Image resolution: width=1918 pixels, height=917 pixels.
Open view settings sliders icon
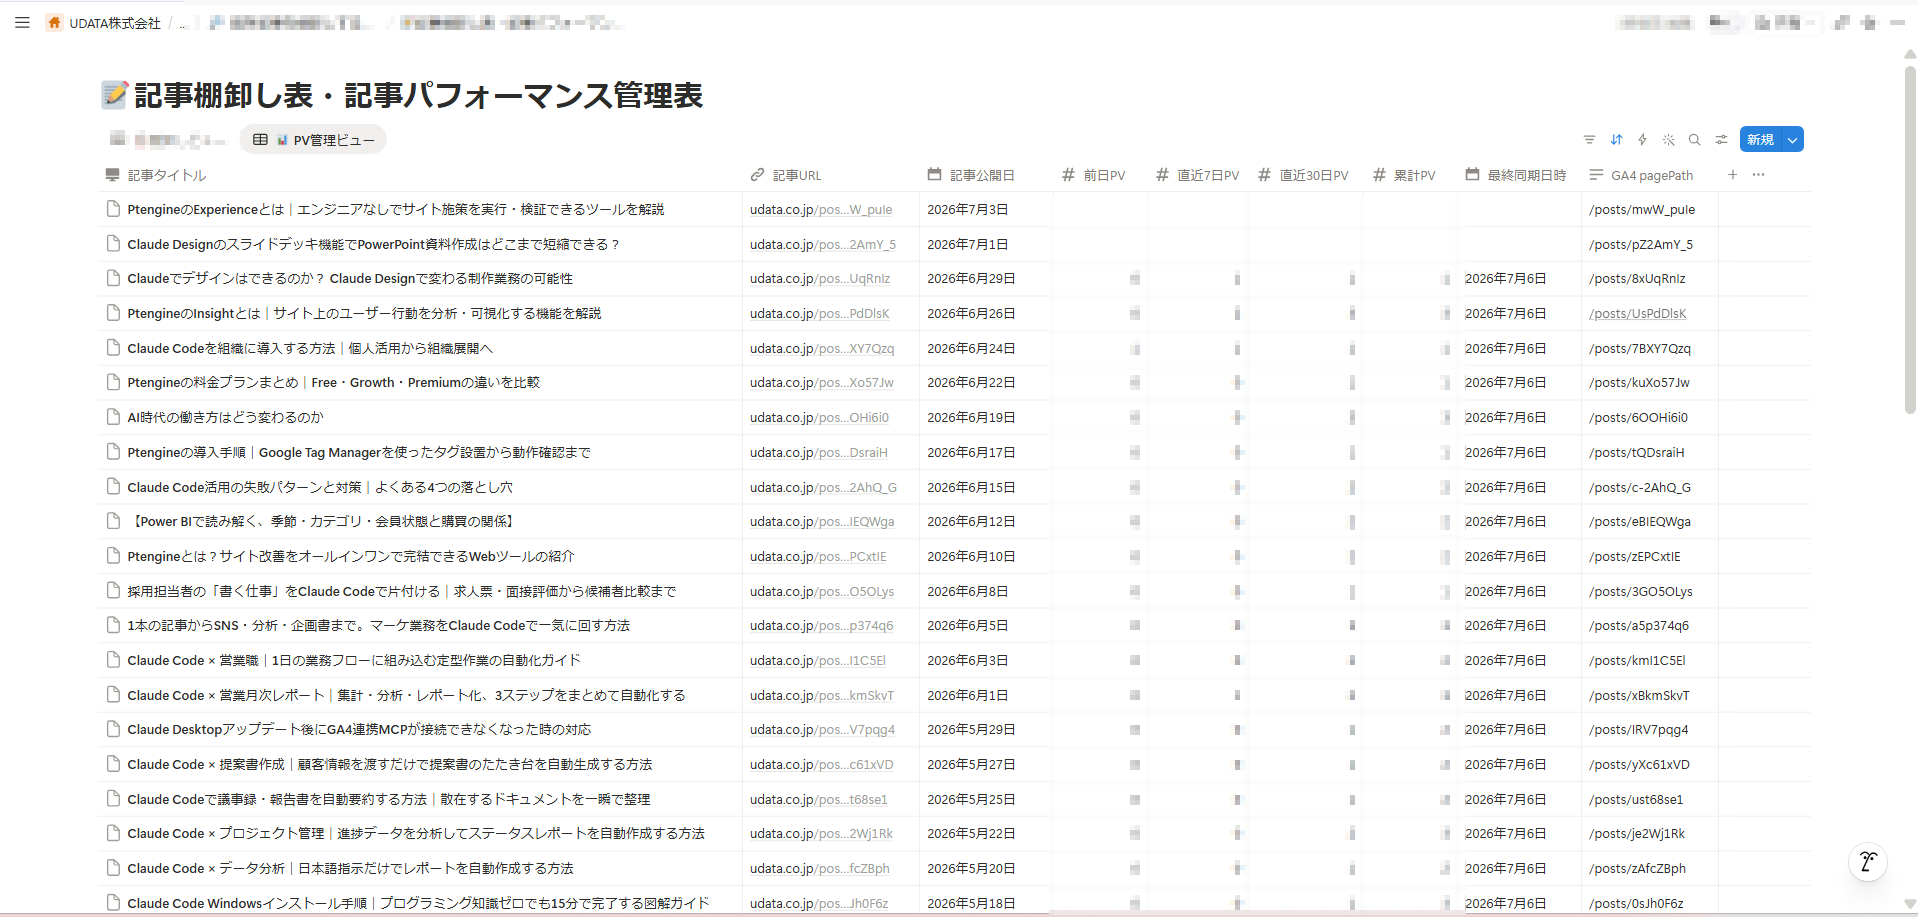(1721, 140)
